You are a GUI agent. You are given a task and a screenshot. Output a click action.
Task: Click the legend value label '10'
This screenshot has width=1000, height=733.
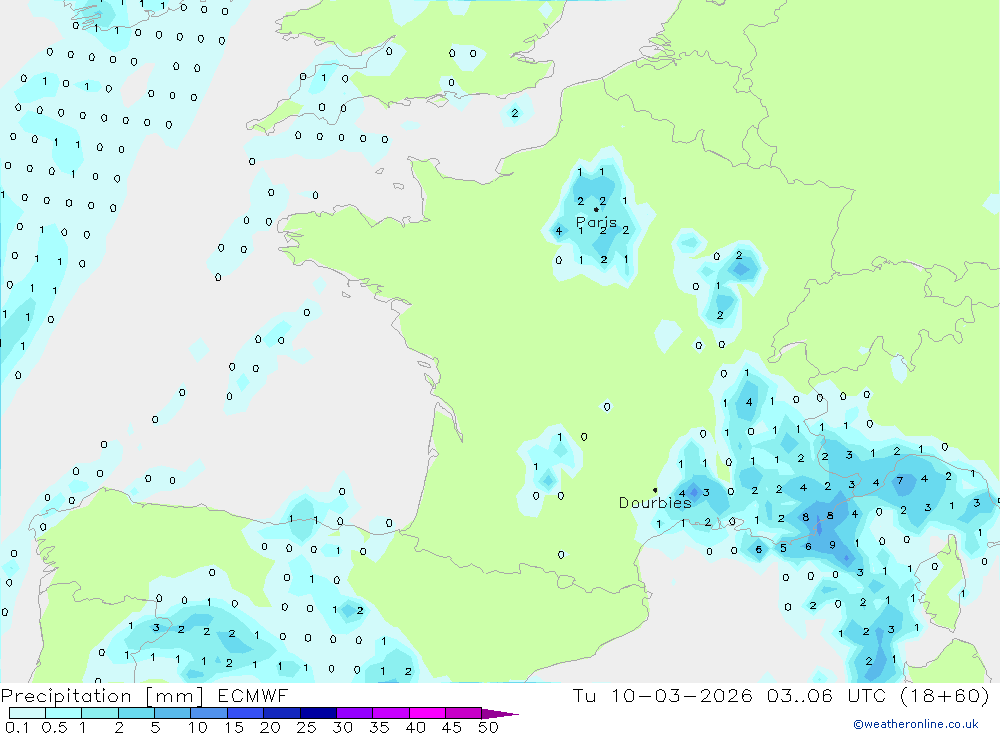pos(198,727)
